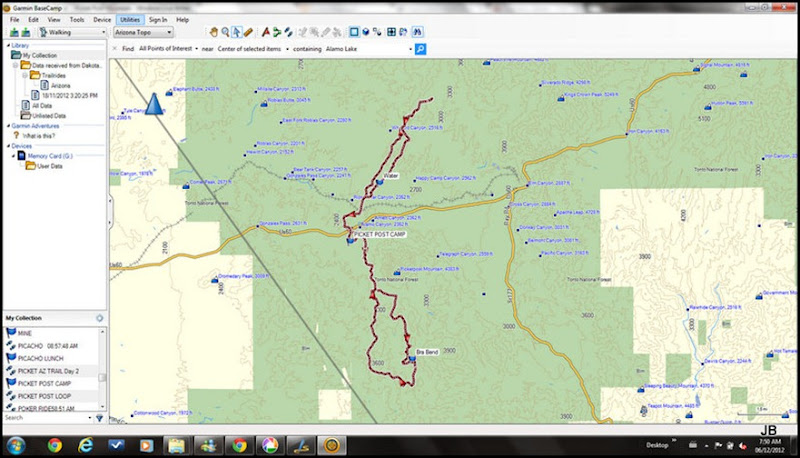The image size is (800, 458).
Task: Collapse the Library section
Action: pyautogui.click(x=8, y=45)
